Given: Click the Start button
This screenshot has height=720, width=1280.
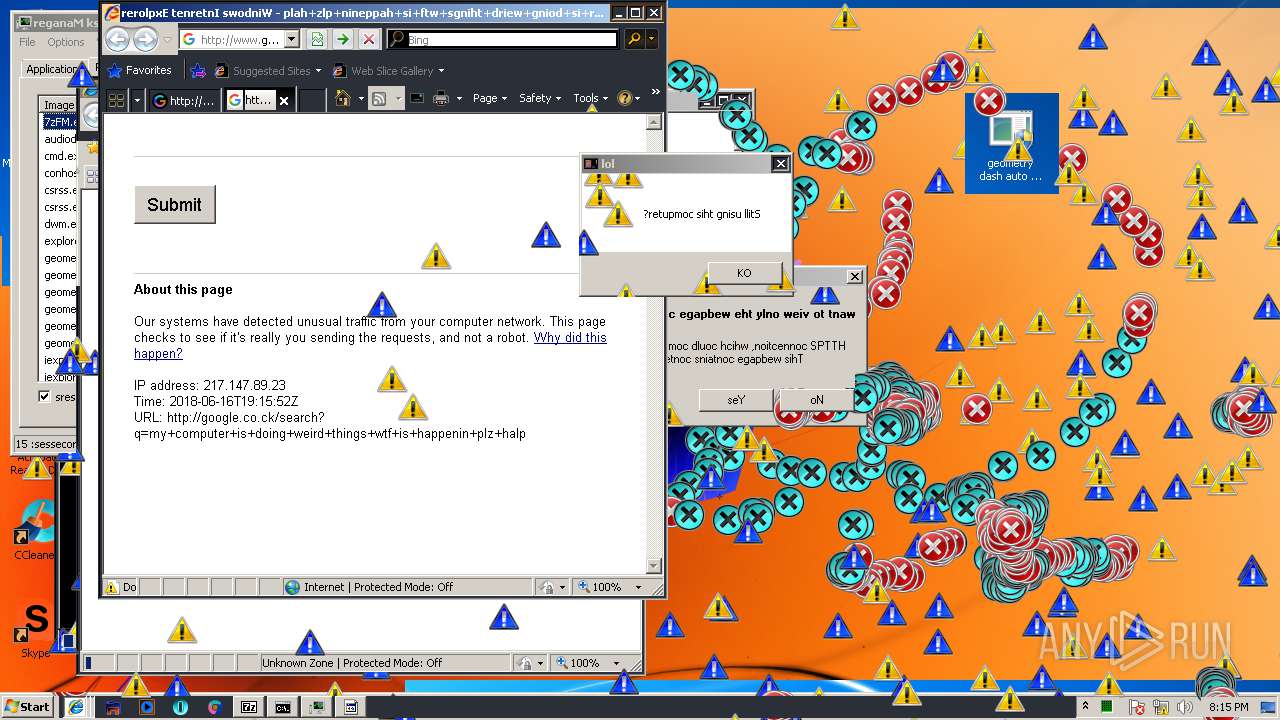Looking at the screenshot, I should 28,707.
